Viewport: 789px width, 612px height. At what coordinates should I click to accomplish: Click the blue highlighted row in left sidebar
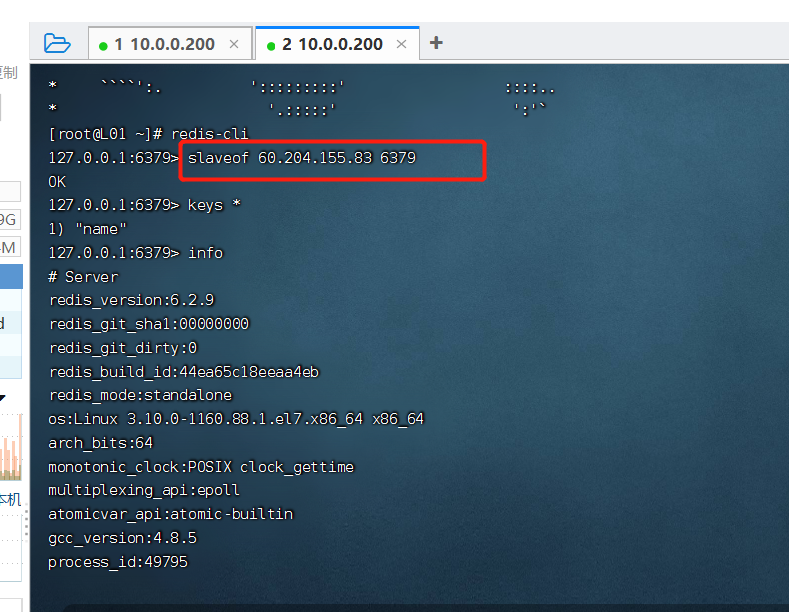(11, 276)
